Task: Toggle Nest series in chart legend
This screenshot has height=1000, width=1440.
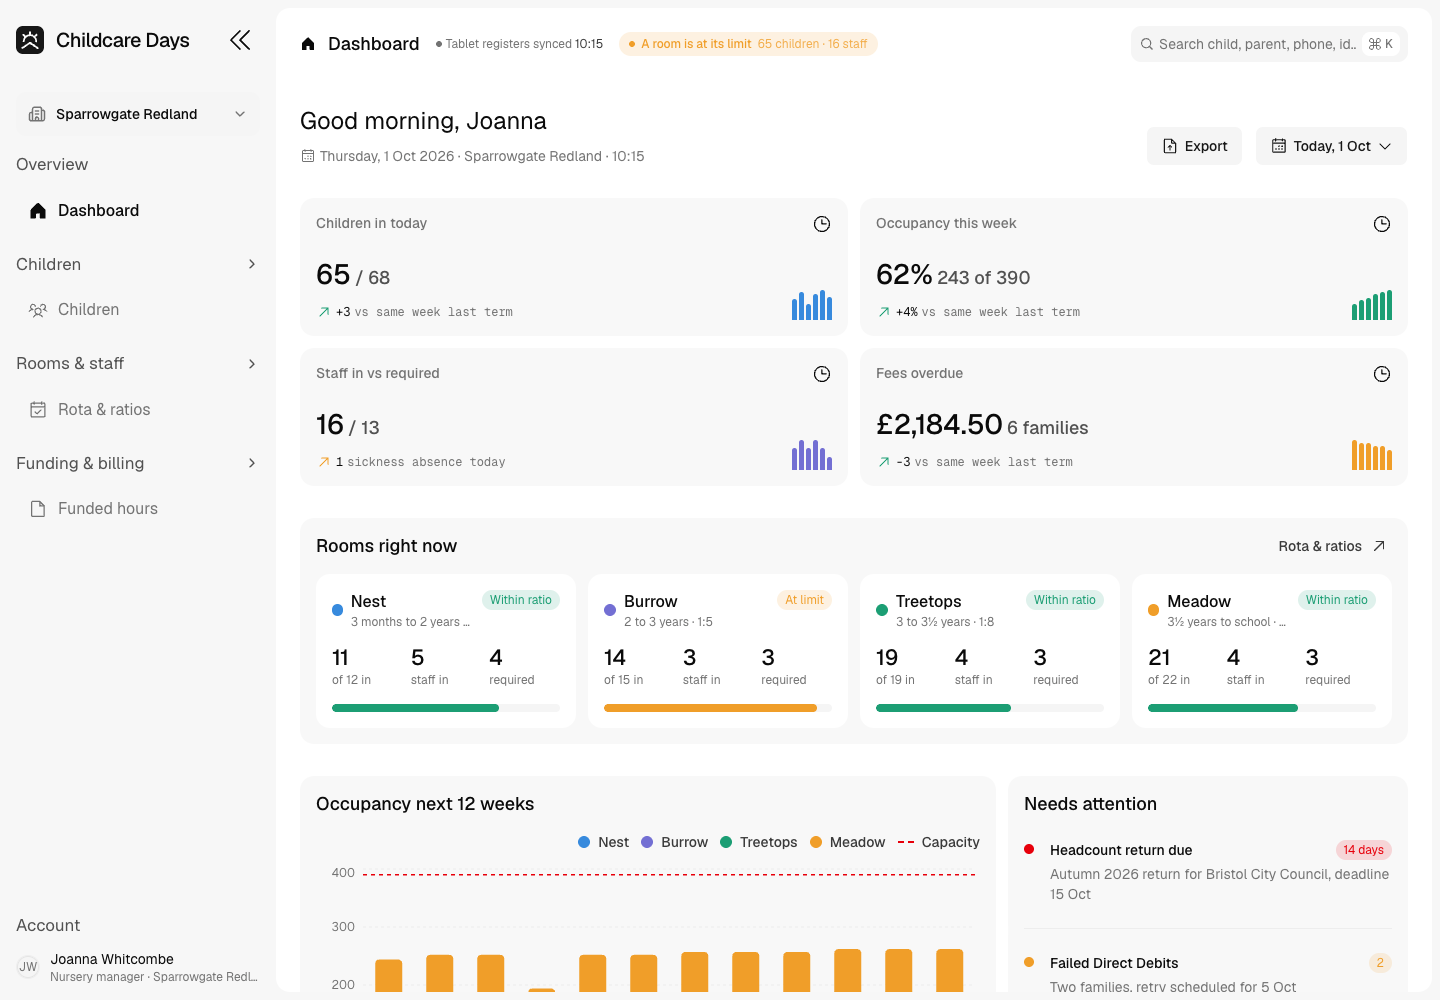Action: 603,842
